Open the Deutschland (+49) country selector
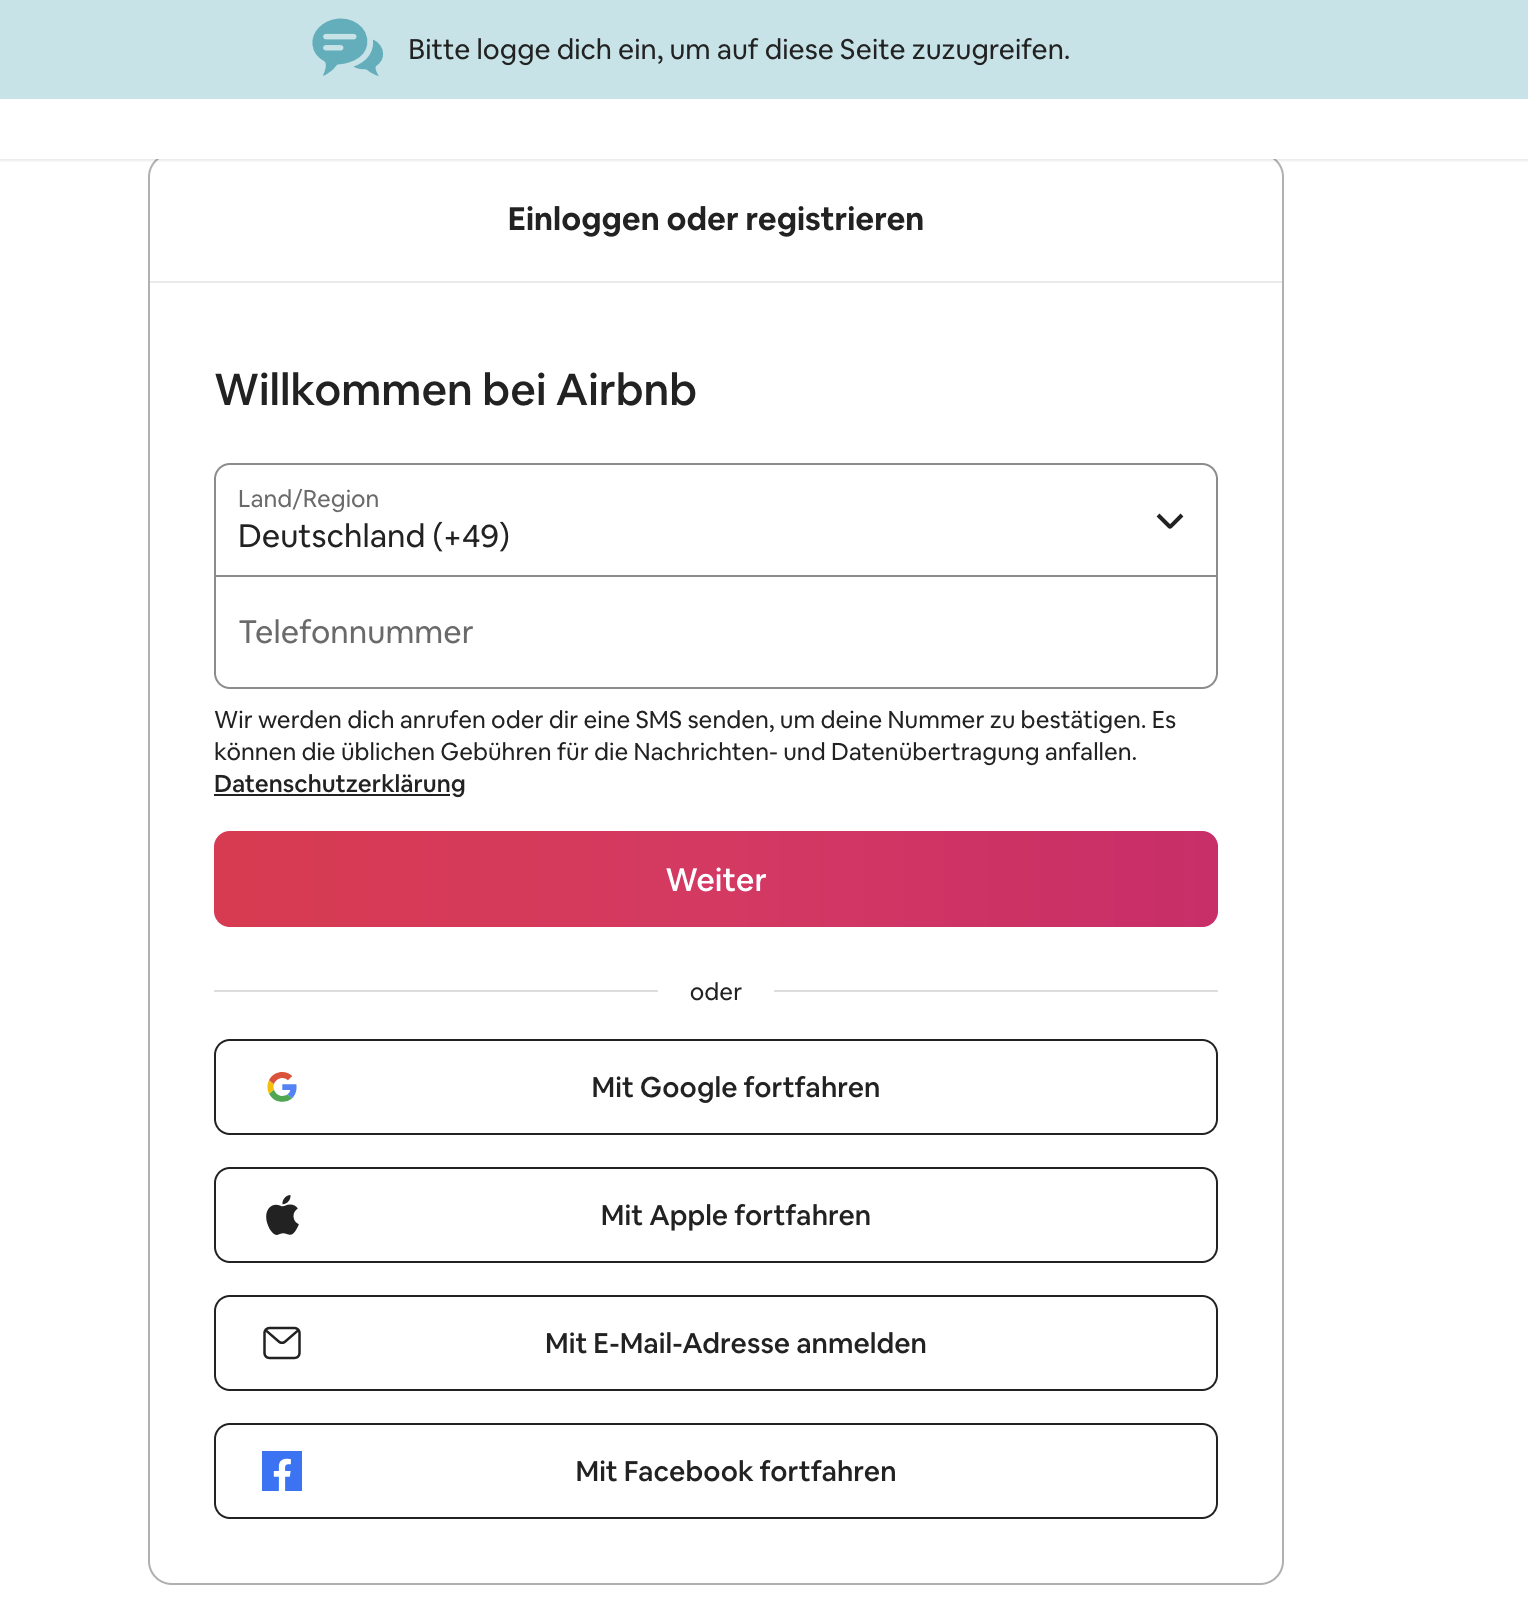Image resolution: width=1528 pixels, height=1624 pixels. pyautogui.click(x=716, y=520)
